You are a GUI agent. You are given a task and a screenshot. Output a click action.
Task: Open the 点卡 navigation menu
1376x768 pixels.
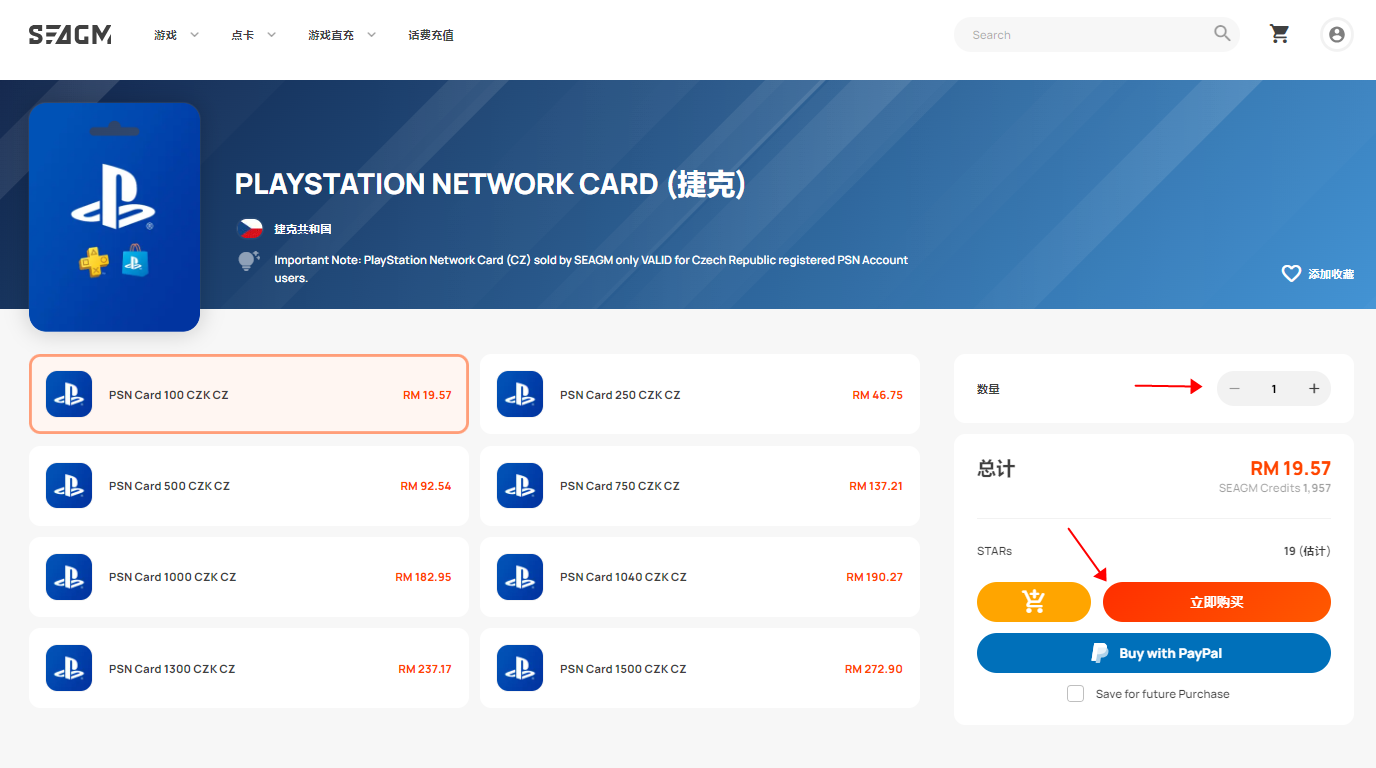tap(242, 35)
